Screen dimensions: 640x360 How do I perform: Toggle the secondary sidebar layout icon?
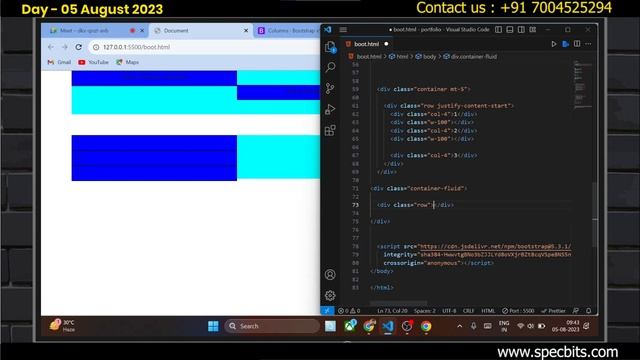pos(521,29)
